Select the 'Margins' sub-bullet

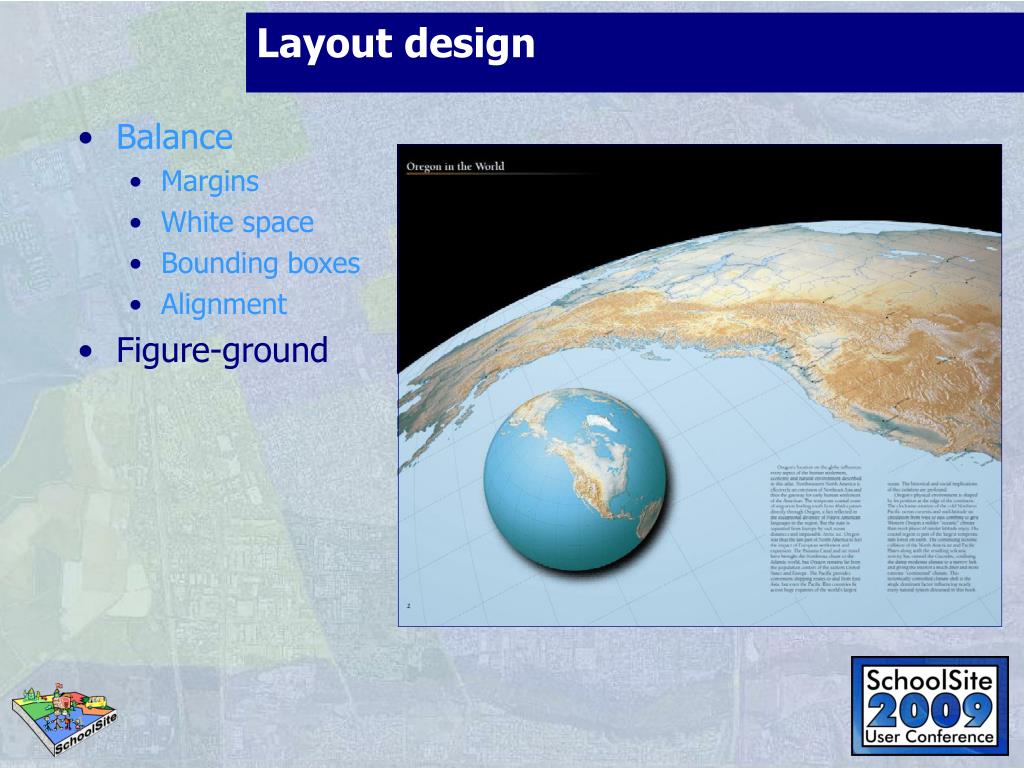(210, 182)
